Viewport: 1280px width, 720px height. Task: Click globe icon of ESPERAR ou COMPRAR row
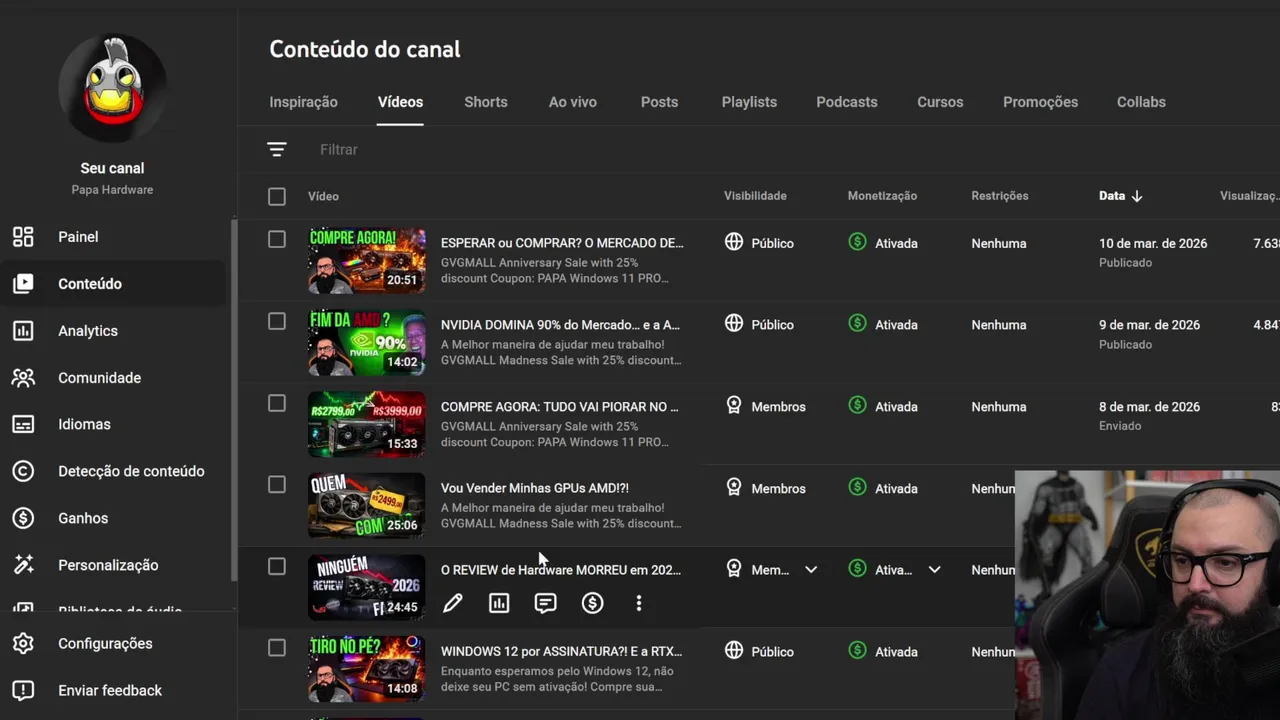pyautogui.click(x=734, y=242)
